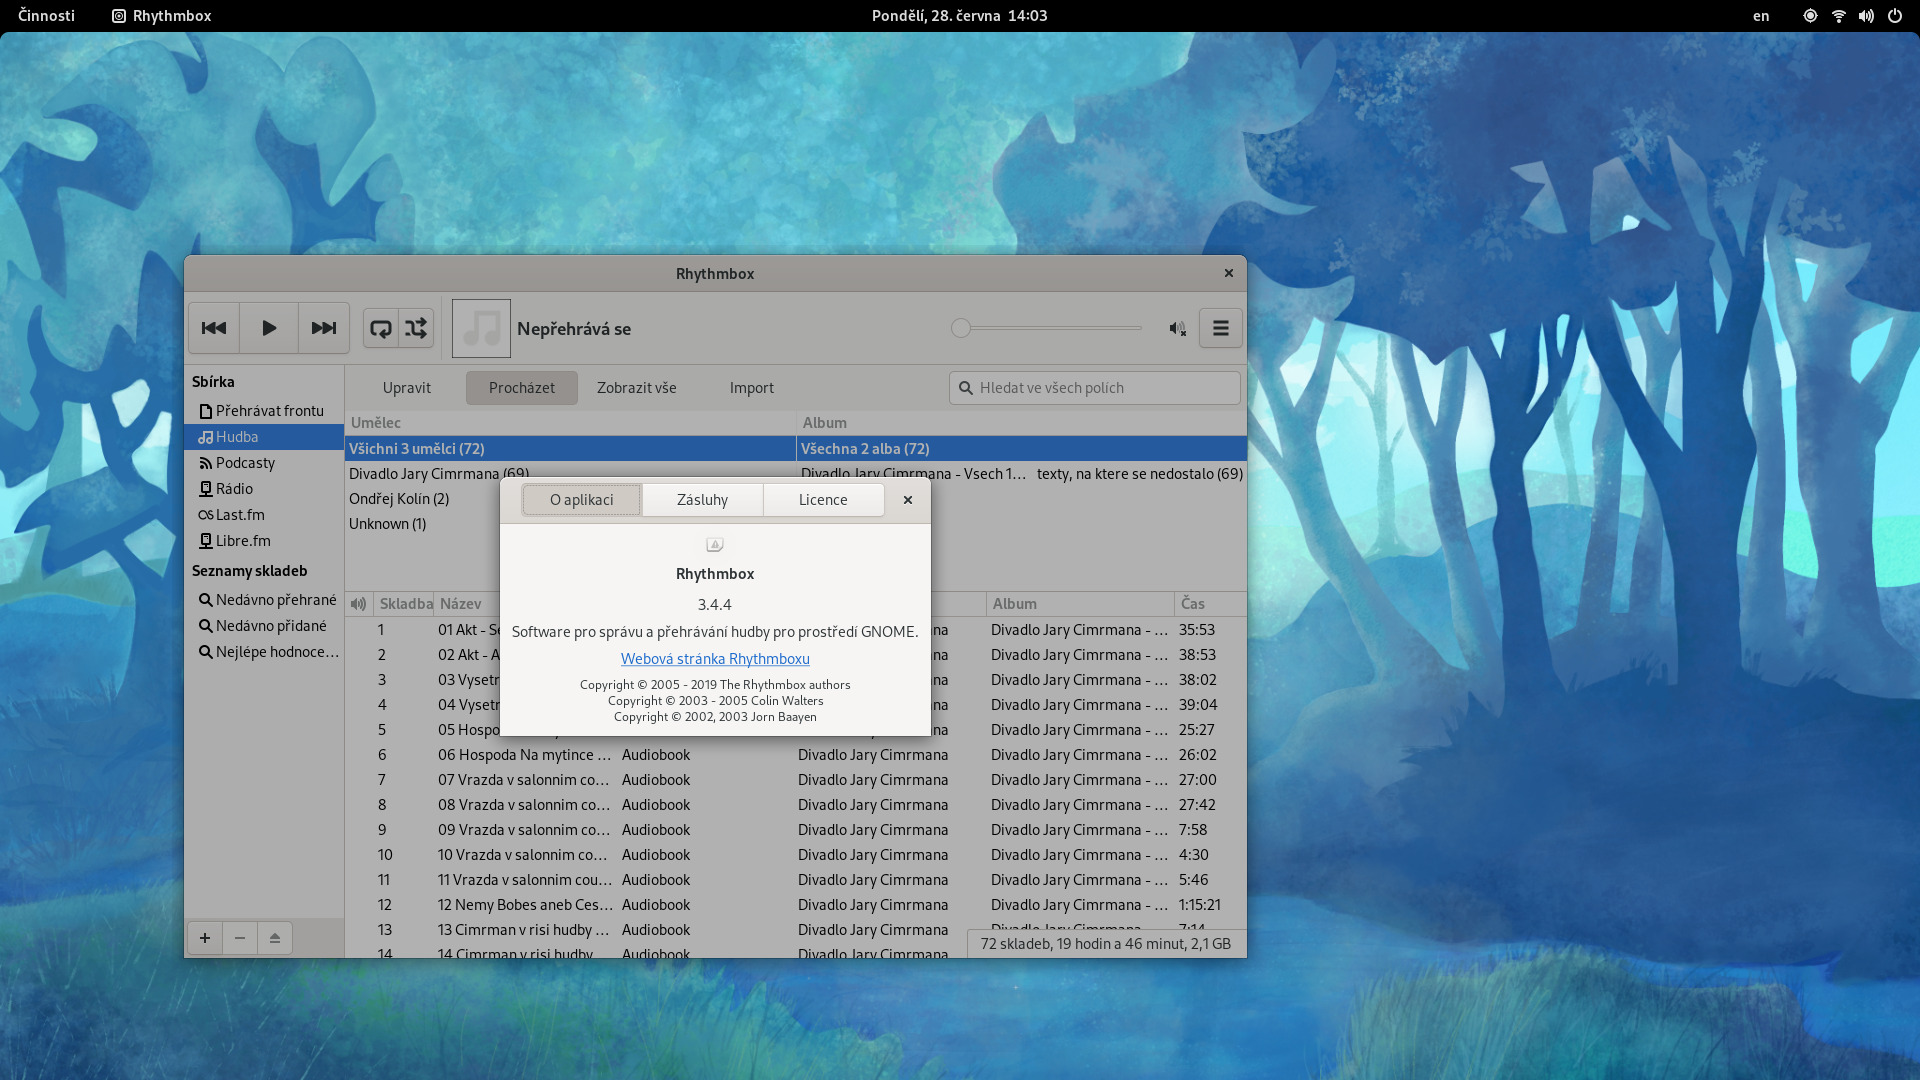Screen dimensions: 1920x1080
Task: Click the playback position slider
Action: coord(1050,328)
